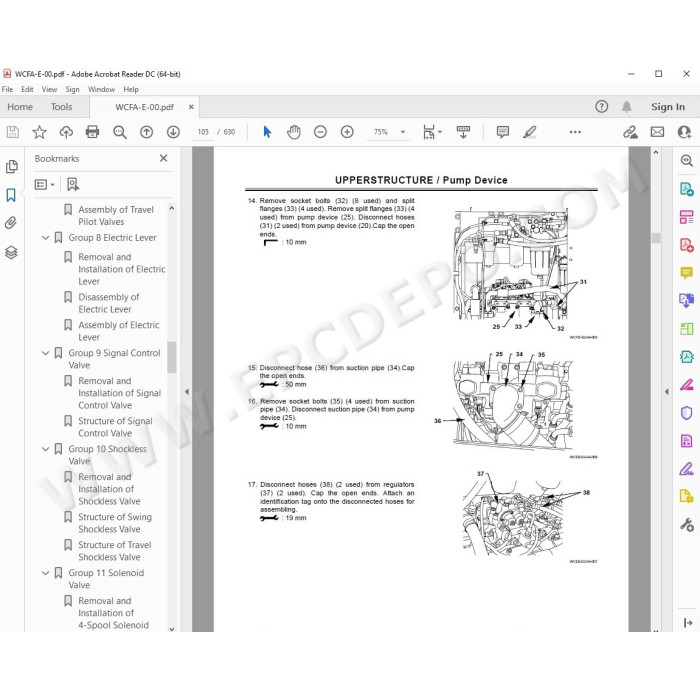The image size is (700, 700).
Task: Open the Sign menu
Action: pyautogui.click(x=72, y=89)
